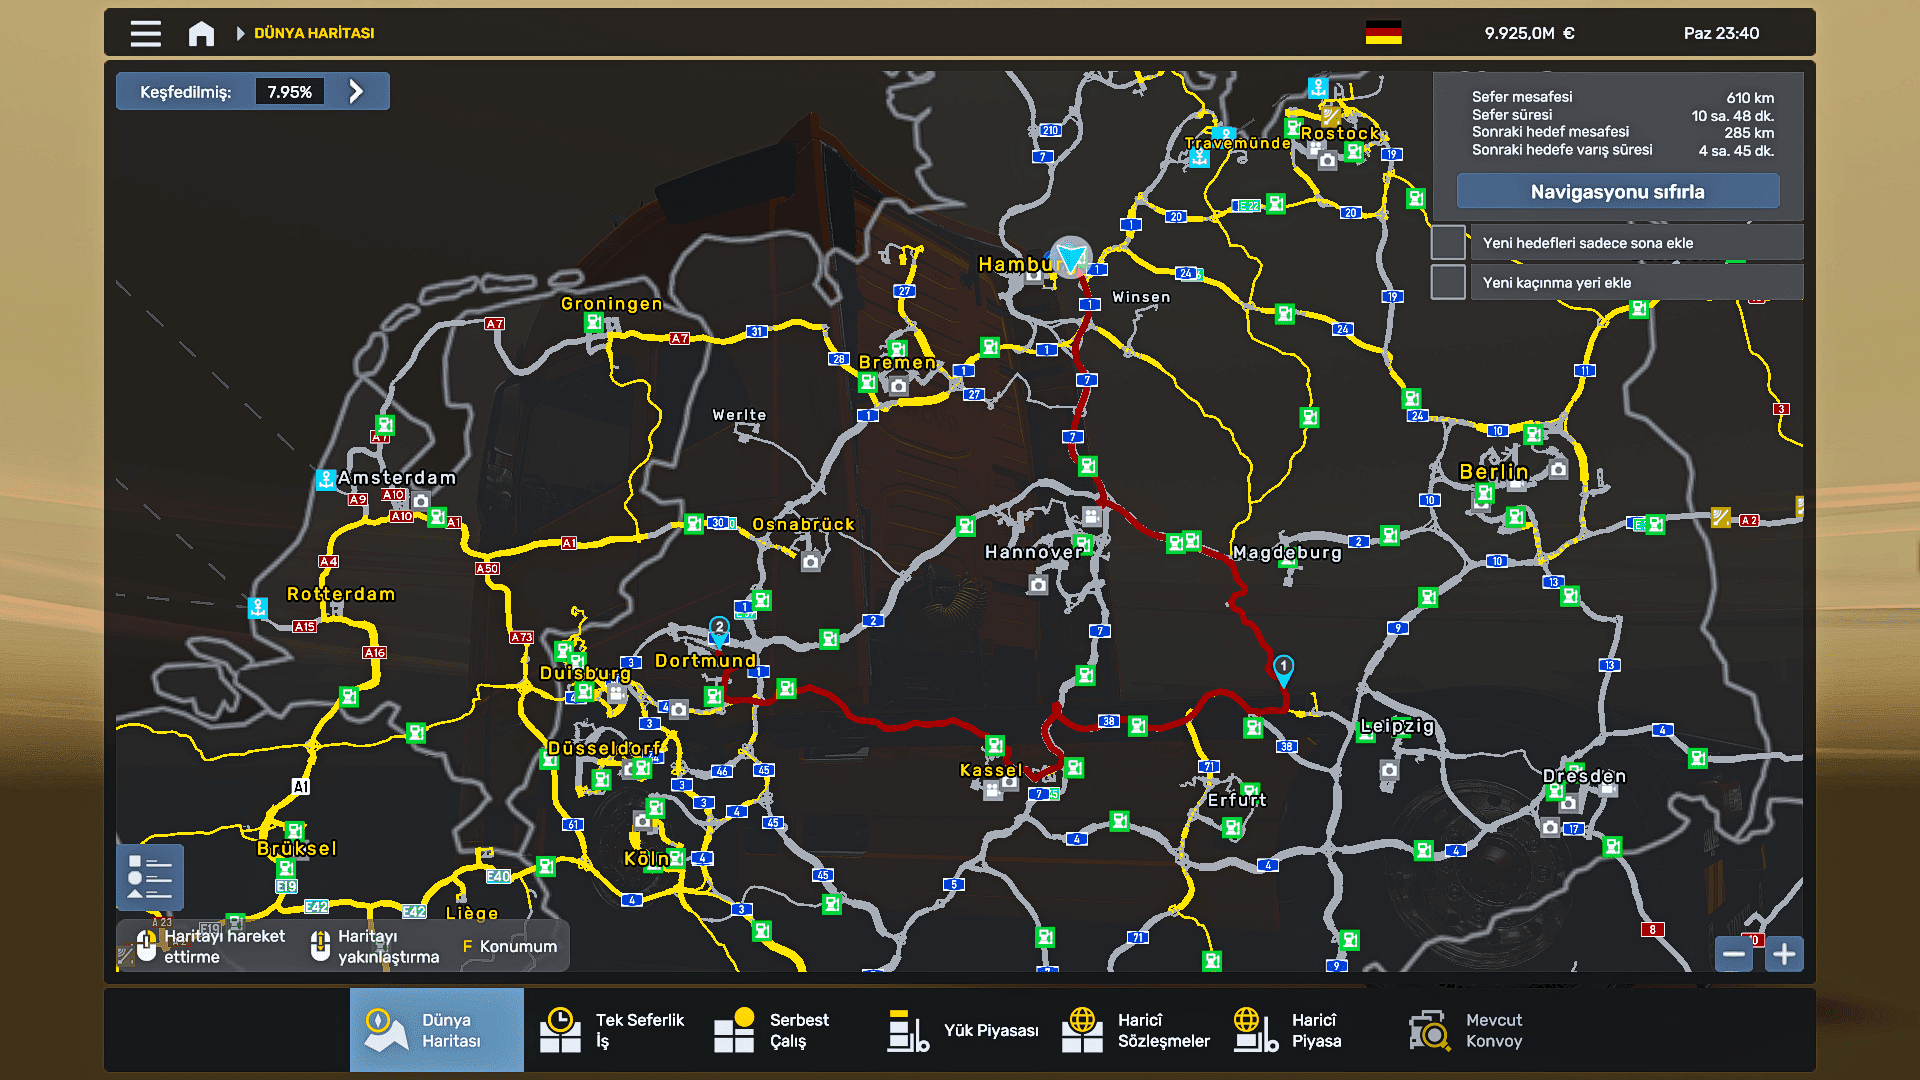This screenshot has height=1080, width=1920.
Task: Open the Dünya Haritası tab
Action: (x=437, y=1030)
